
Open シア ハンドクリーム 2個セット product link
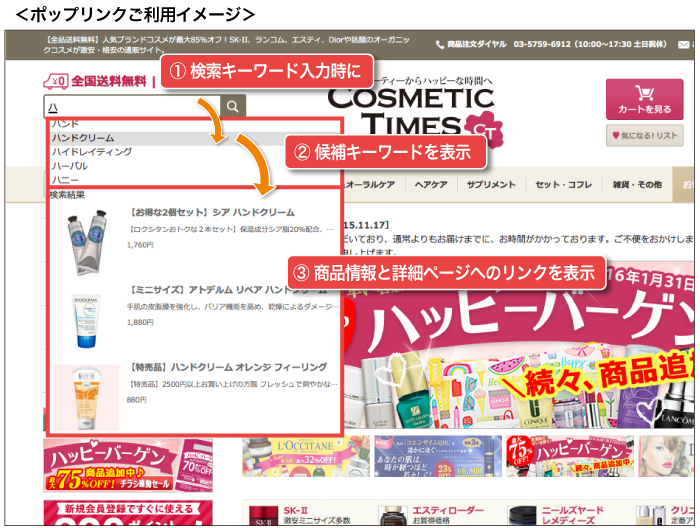point(212,212)
